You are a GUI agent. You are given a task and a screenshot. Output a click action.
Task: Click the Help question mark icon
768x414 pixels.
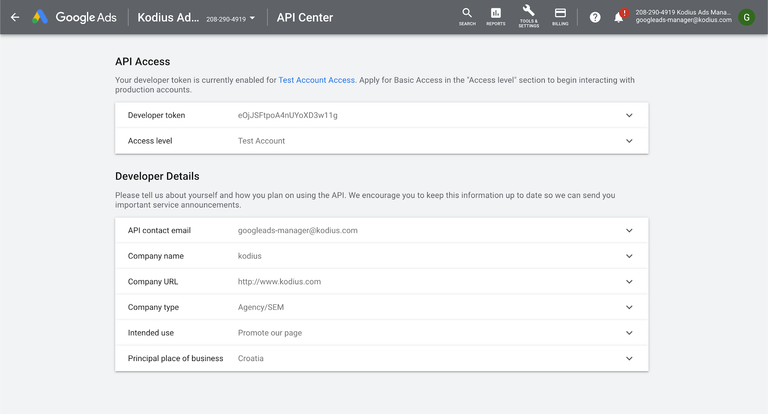pos(595,17)
